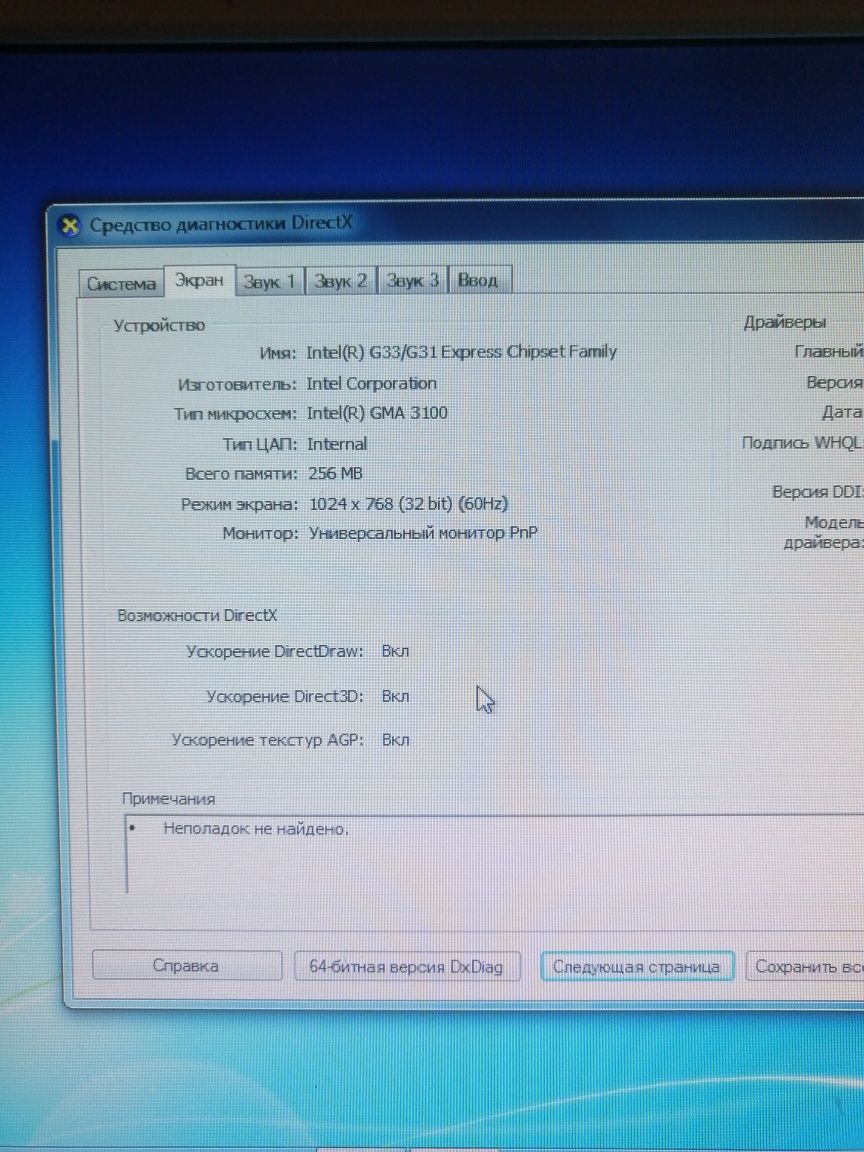Viewport: 864px width, 1152px height.
Task: Open the Звук 3 tab
Action: click(x=412, y=280)
